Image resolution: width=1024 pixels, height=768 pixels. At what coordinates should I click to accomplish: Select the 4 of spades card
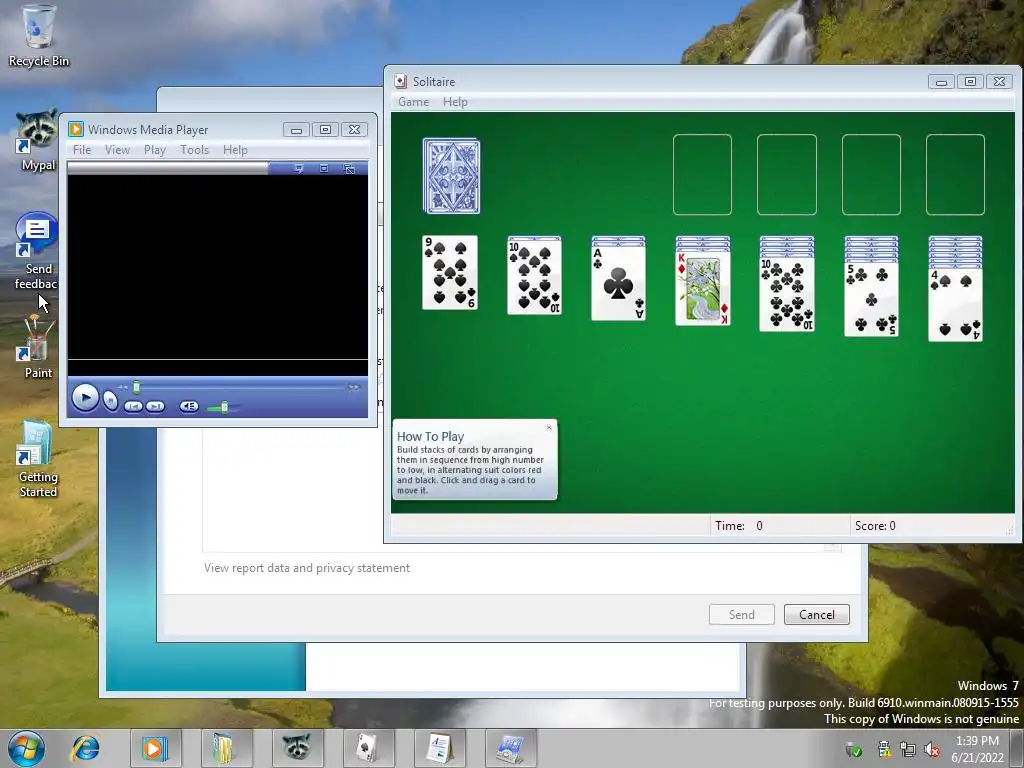(x=955, y=305)
